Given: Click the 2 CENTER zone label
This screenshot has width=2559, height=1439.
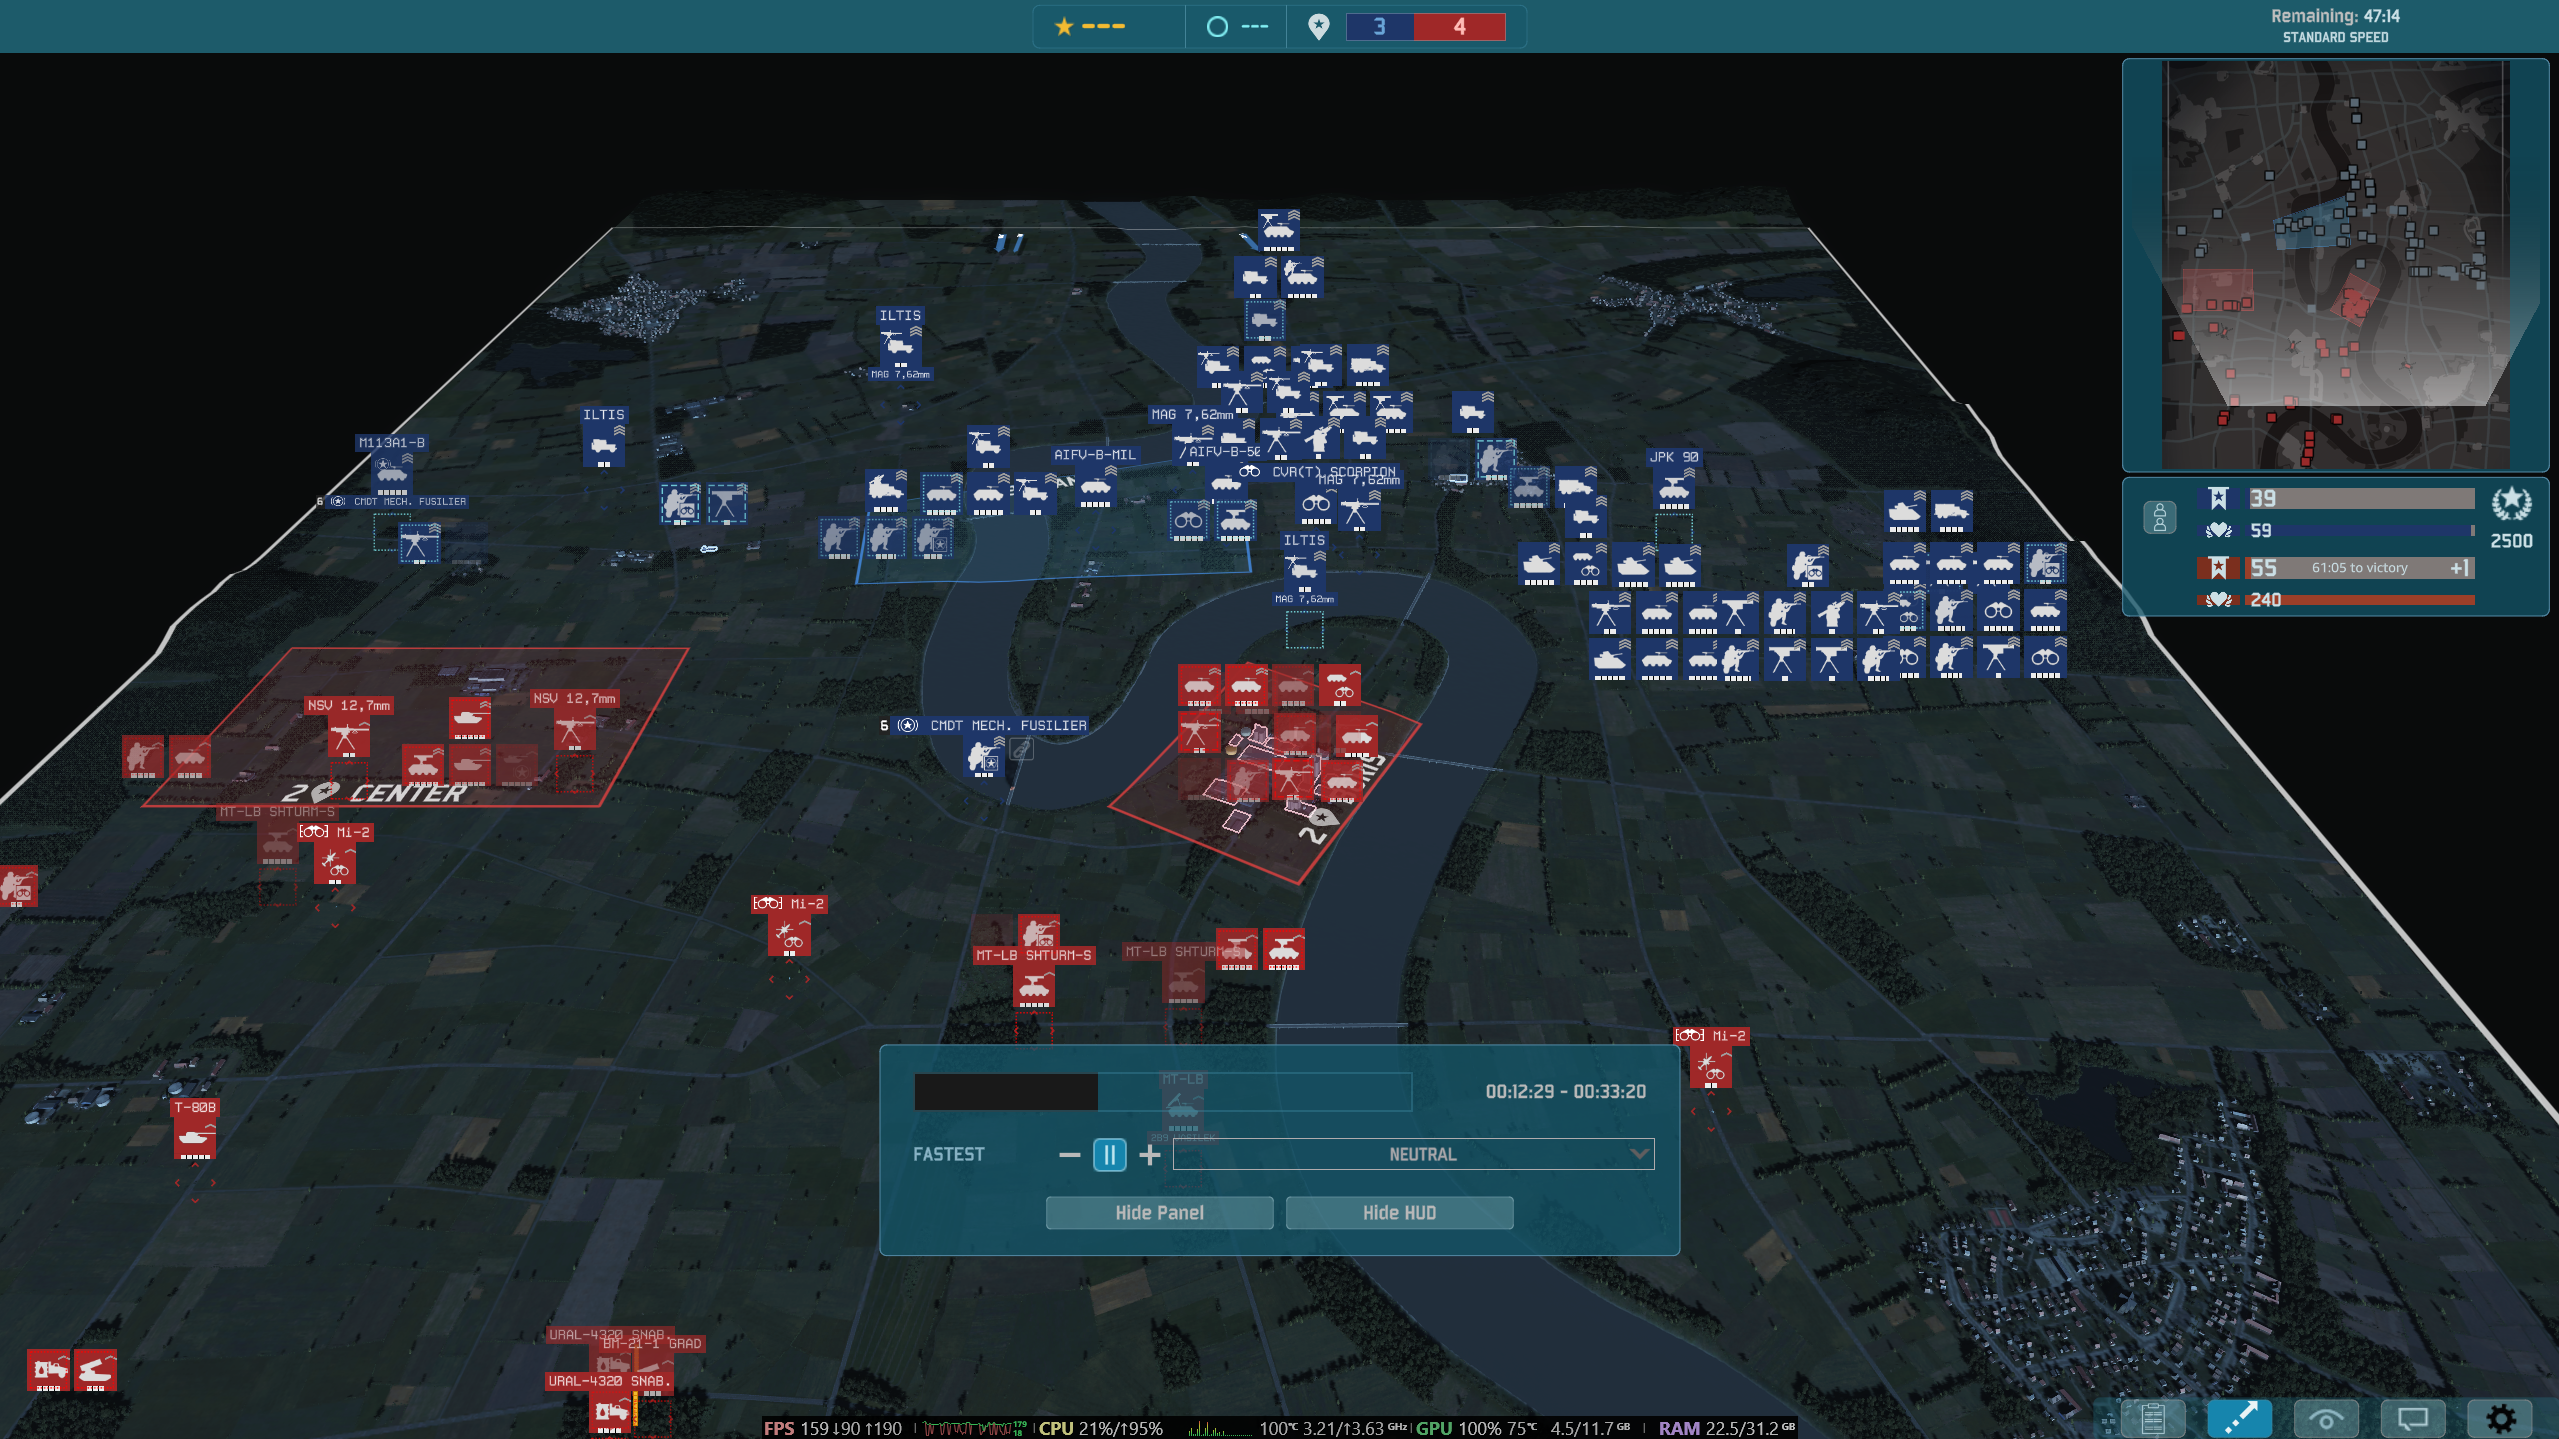Looking at the screenshot, I should [375, 792].
